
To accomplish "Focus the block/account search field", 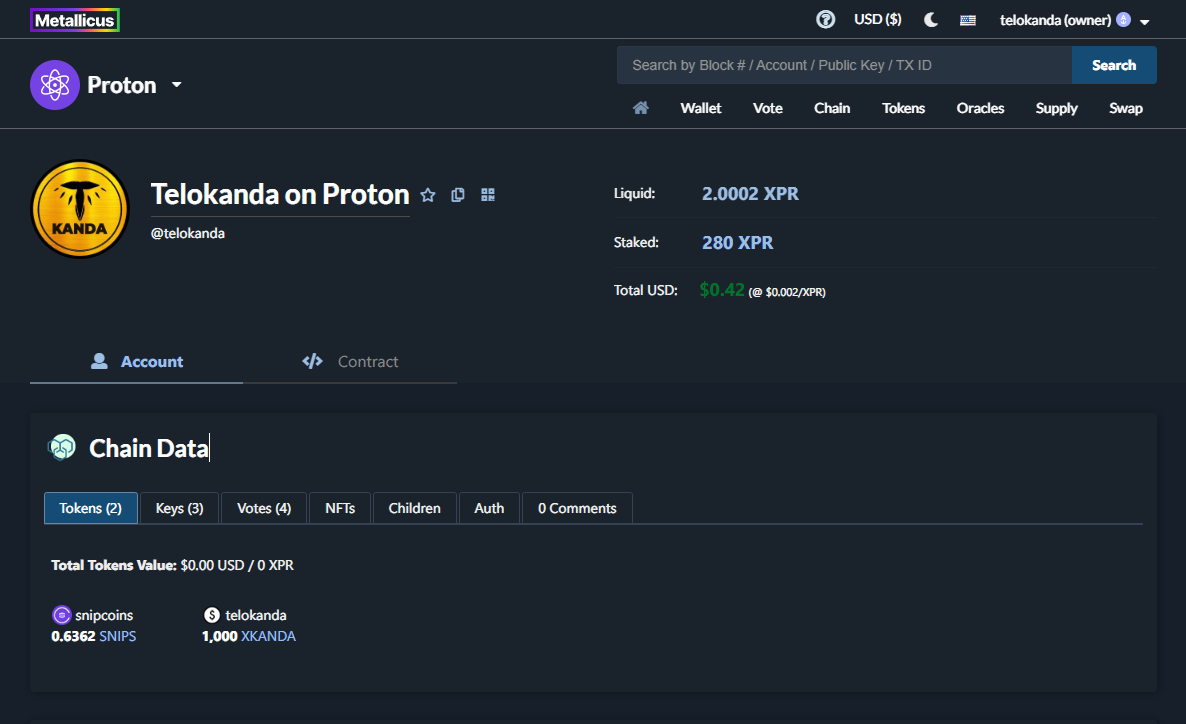I will (x=844, y=65).
